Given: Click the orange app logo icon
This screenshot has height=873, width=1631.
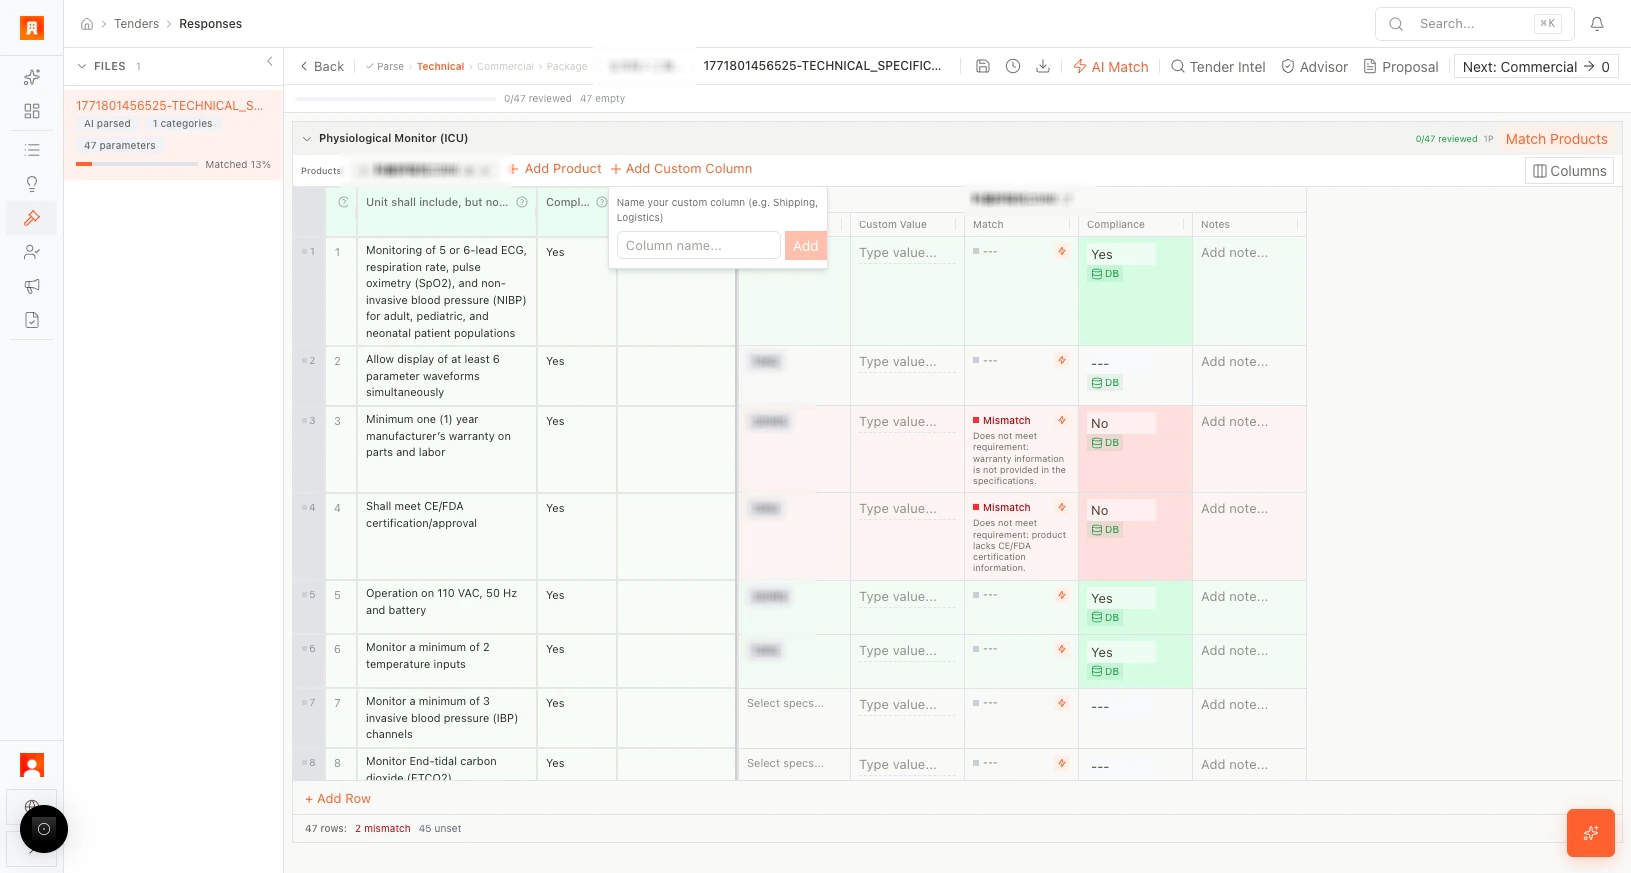Looking at the screenshot, I should (x=32, y=28).
